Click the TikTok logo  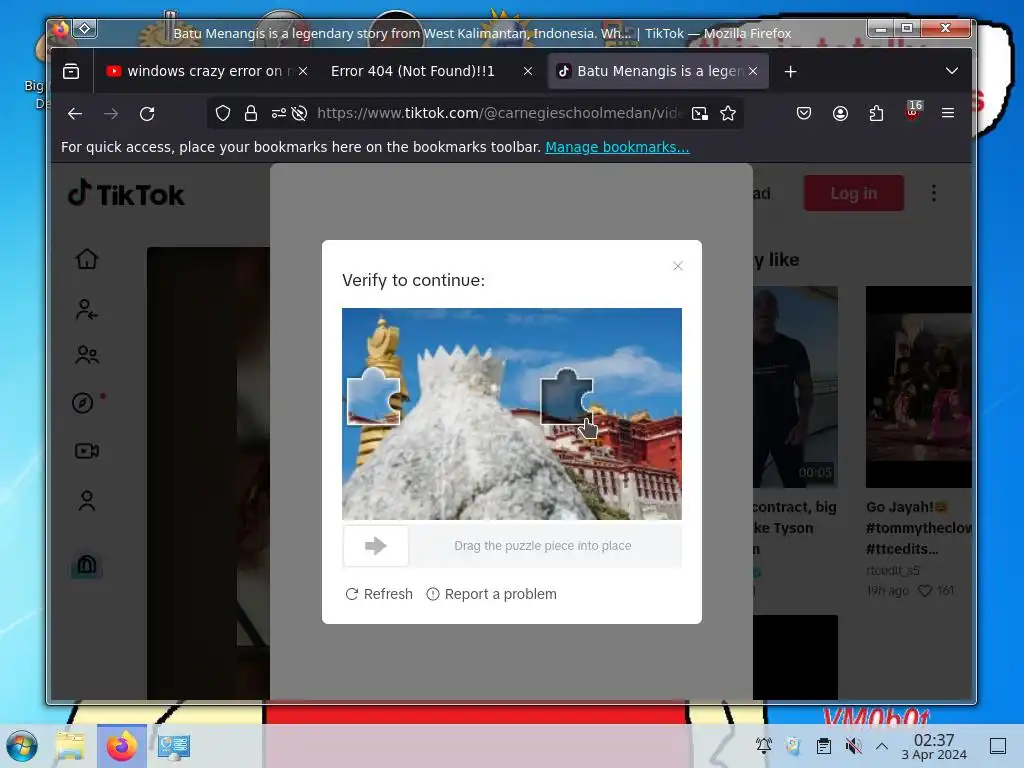pos(127,194)
